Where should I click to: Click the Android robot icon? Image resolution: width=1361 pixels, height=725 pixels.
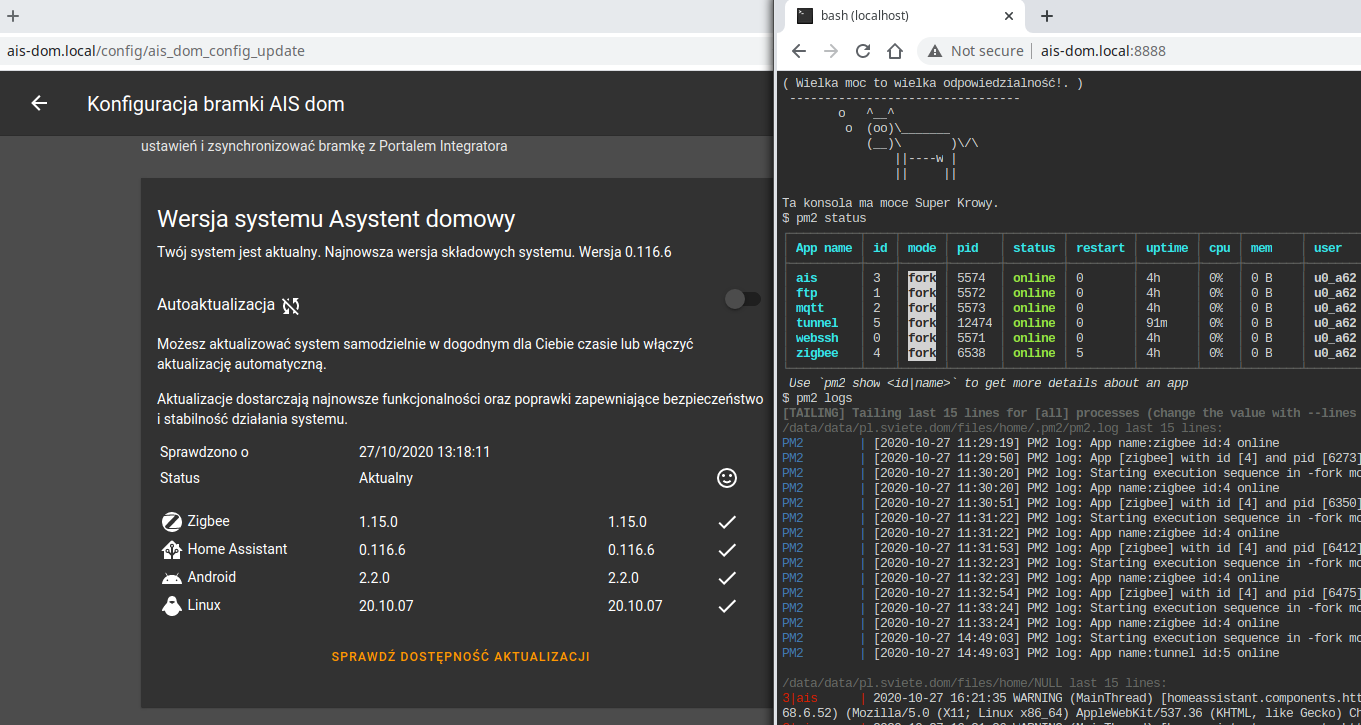[171, 577]
